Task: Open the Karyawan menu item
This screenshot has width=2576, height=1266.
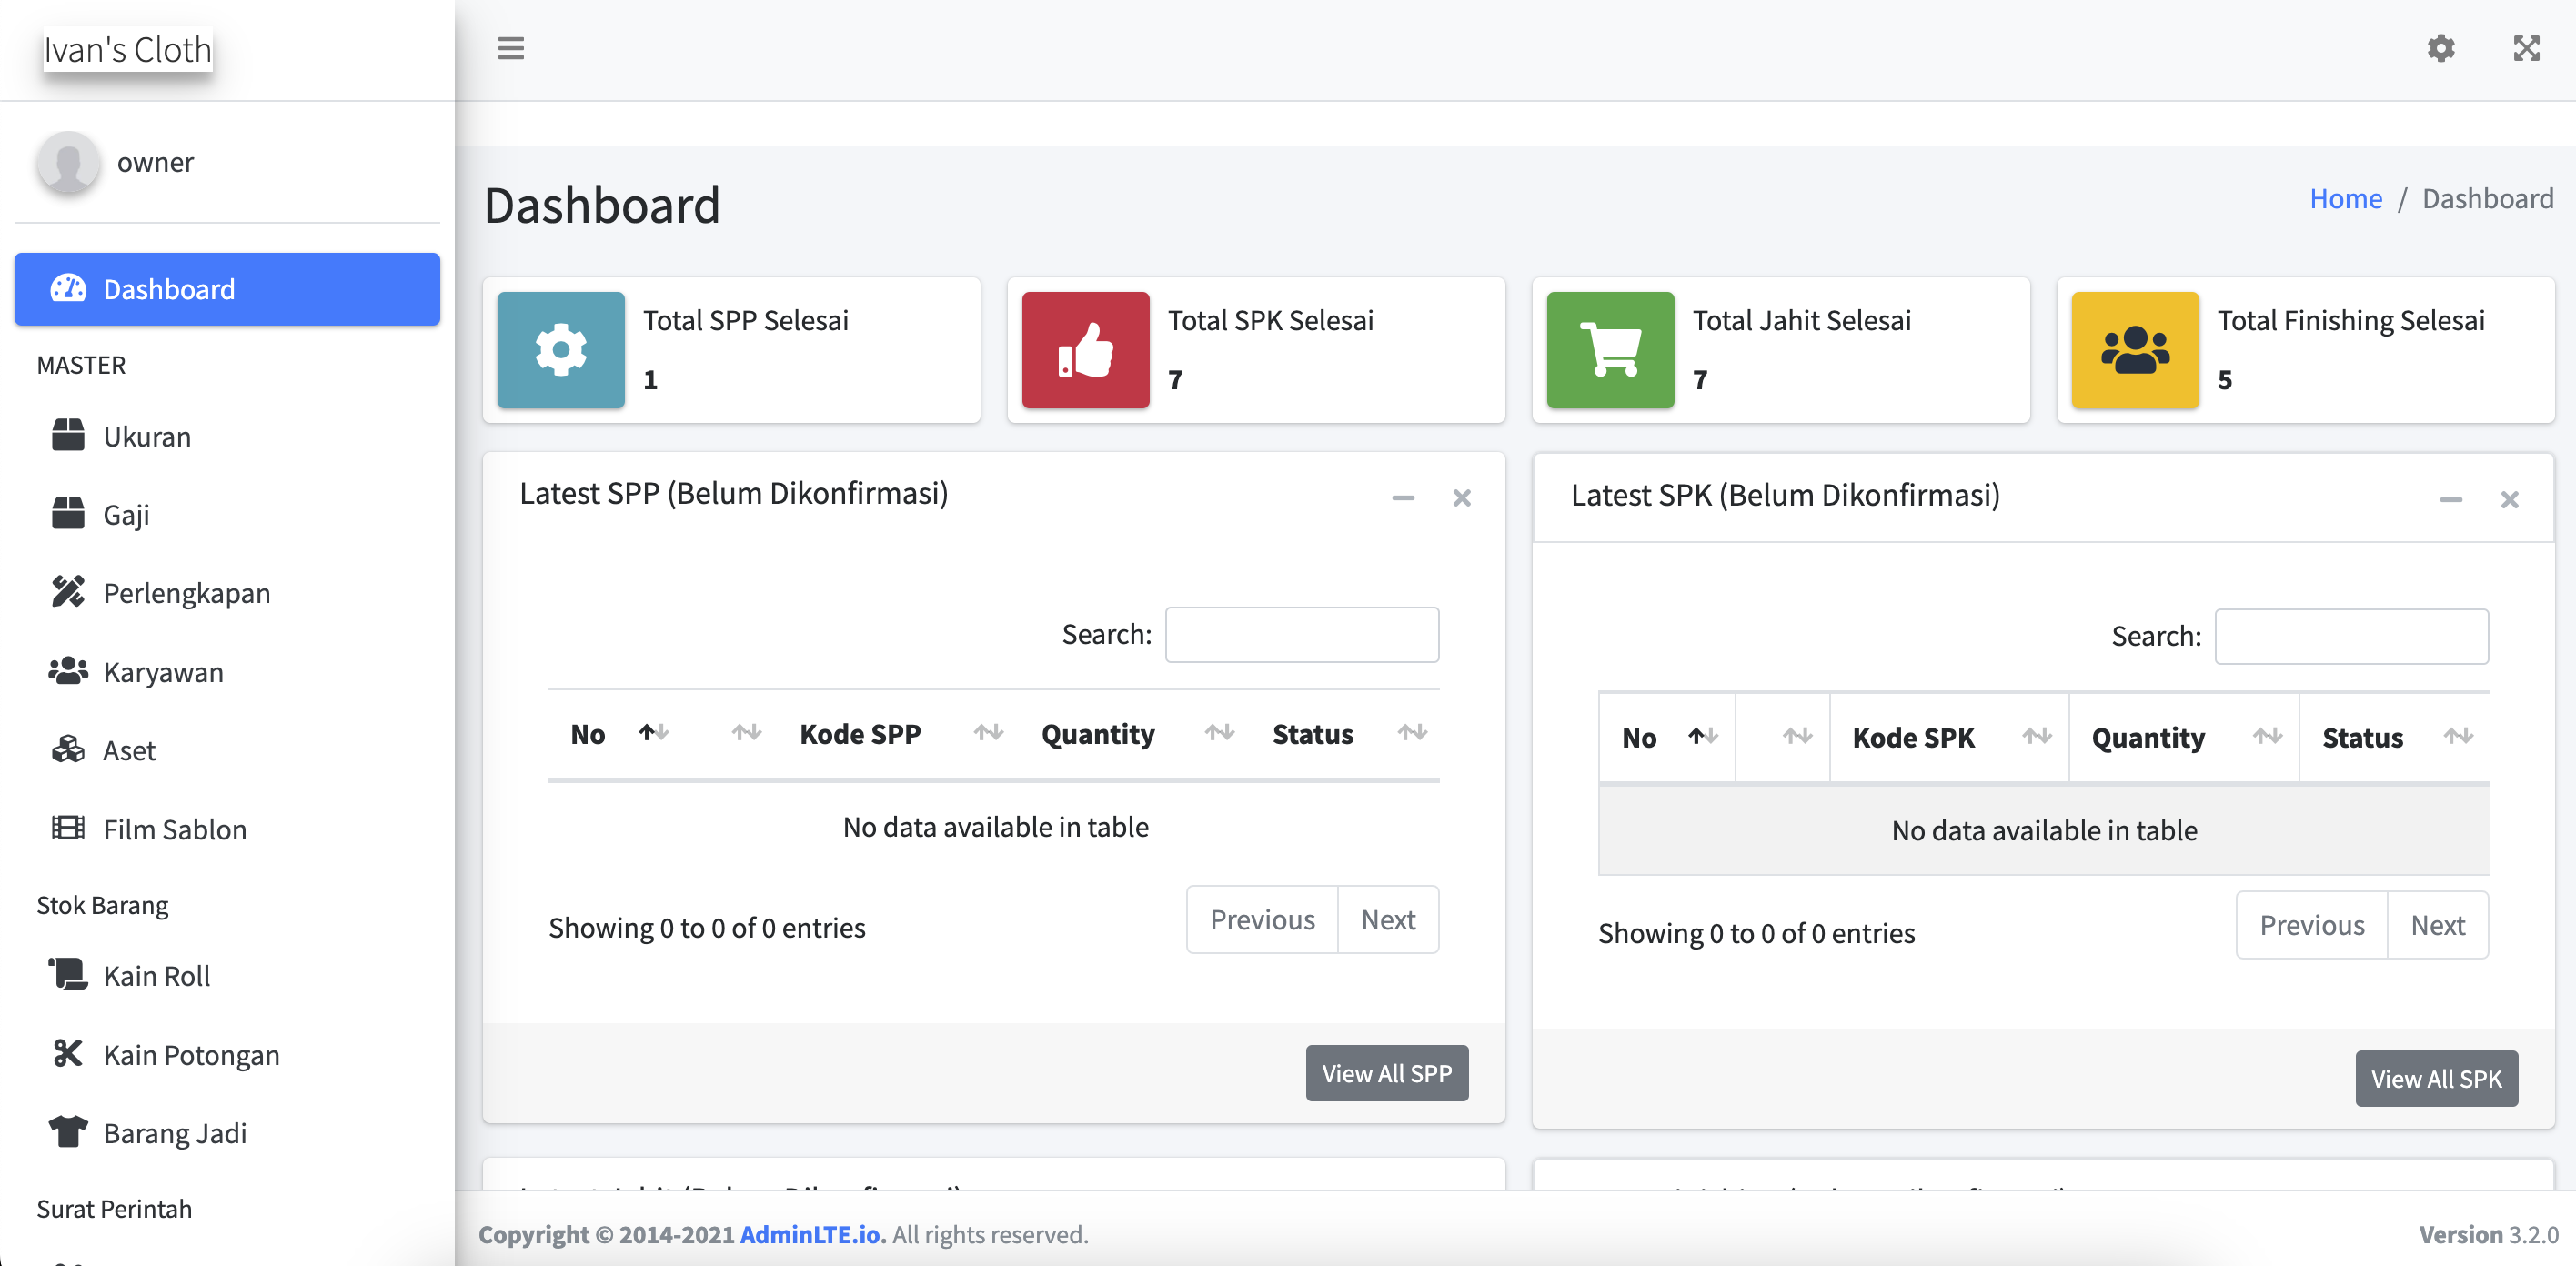Action: tap(163, 671)
